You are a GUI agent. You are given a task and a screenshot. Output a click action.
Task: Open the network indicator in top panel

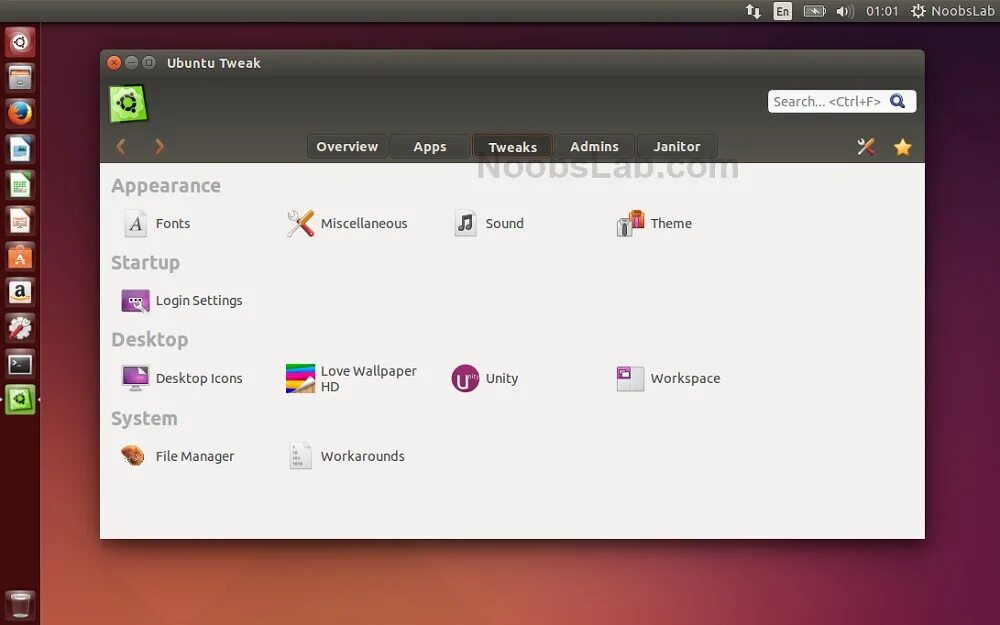[753, 11]
